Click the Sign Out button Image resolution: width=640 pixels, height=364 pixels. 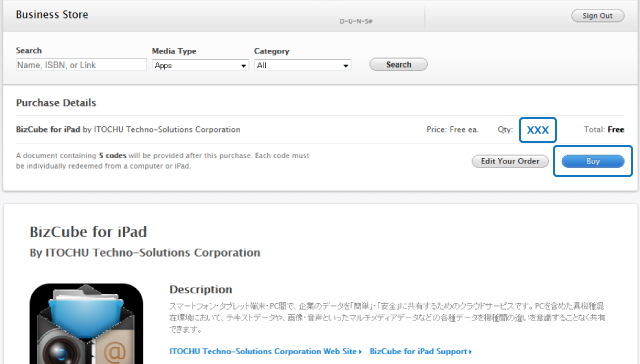click(x=598, y=16)
